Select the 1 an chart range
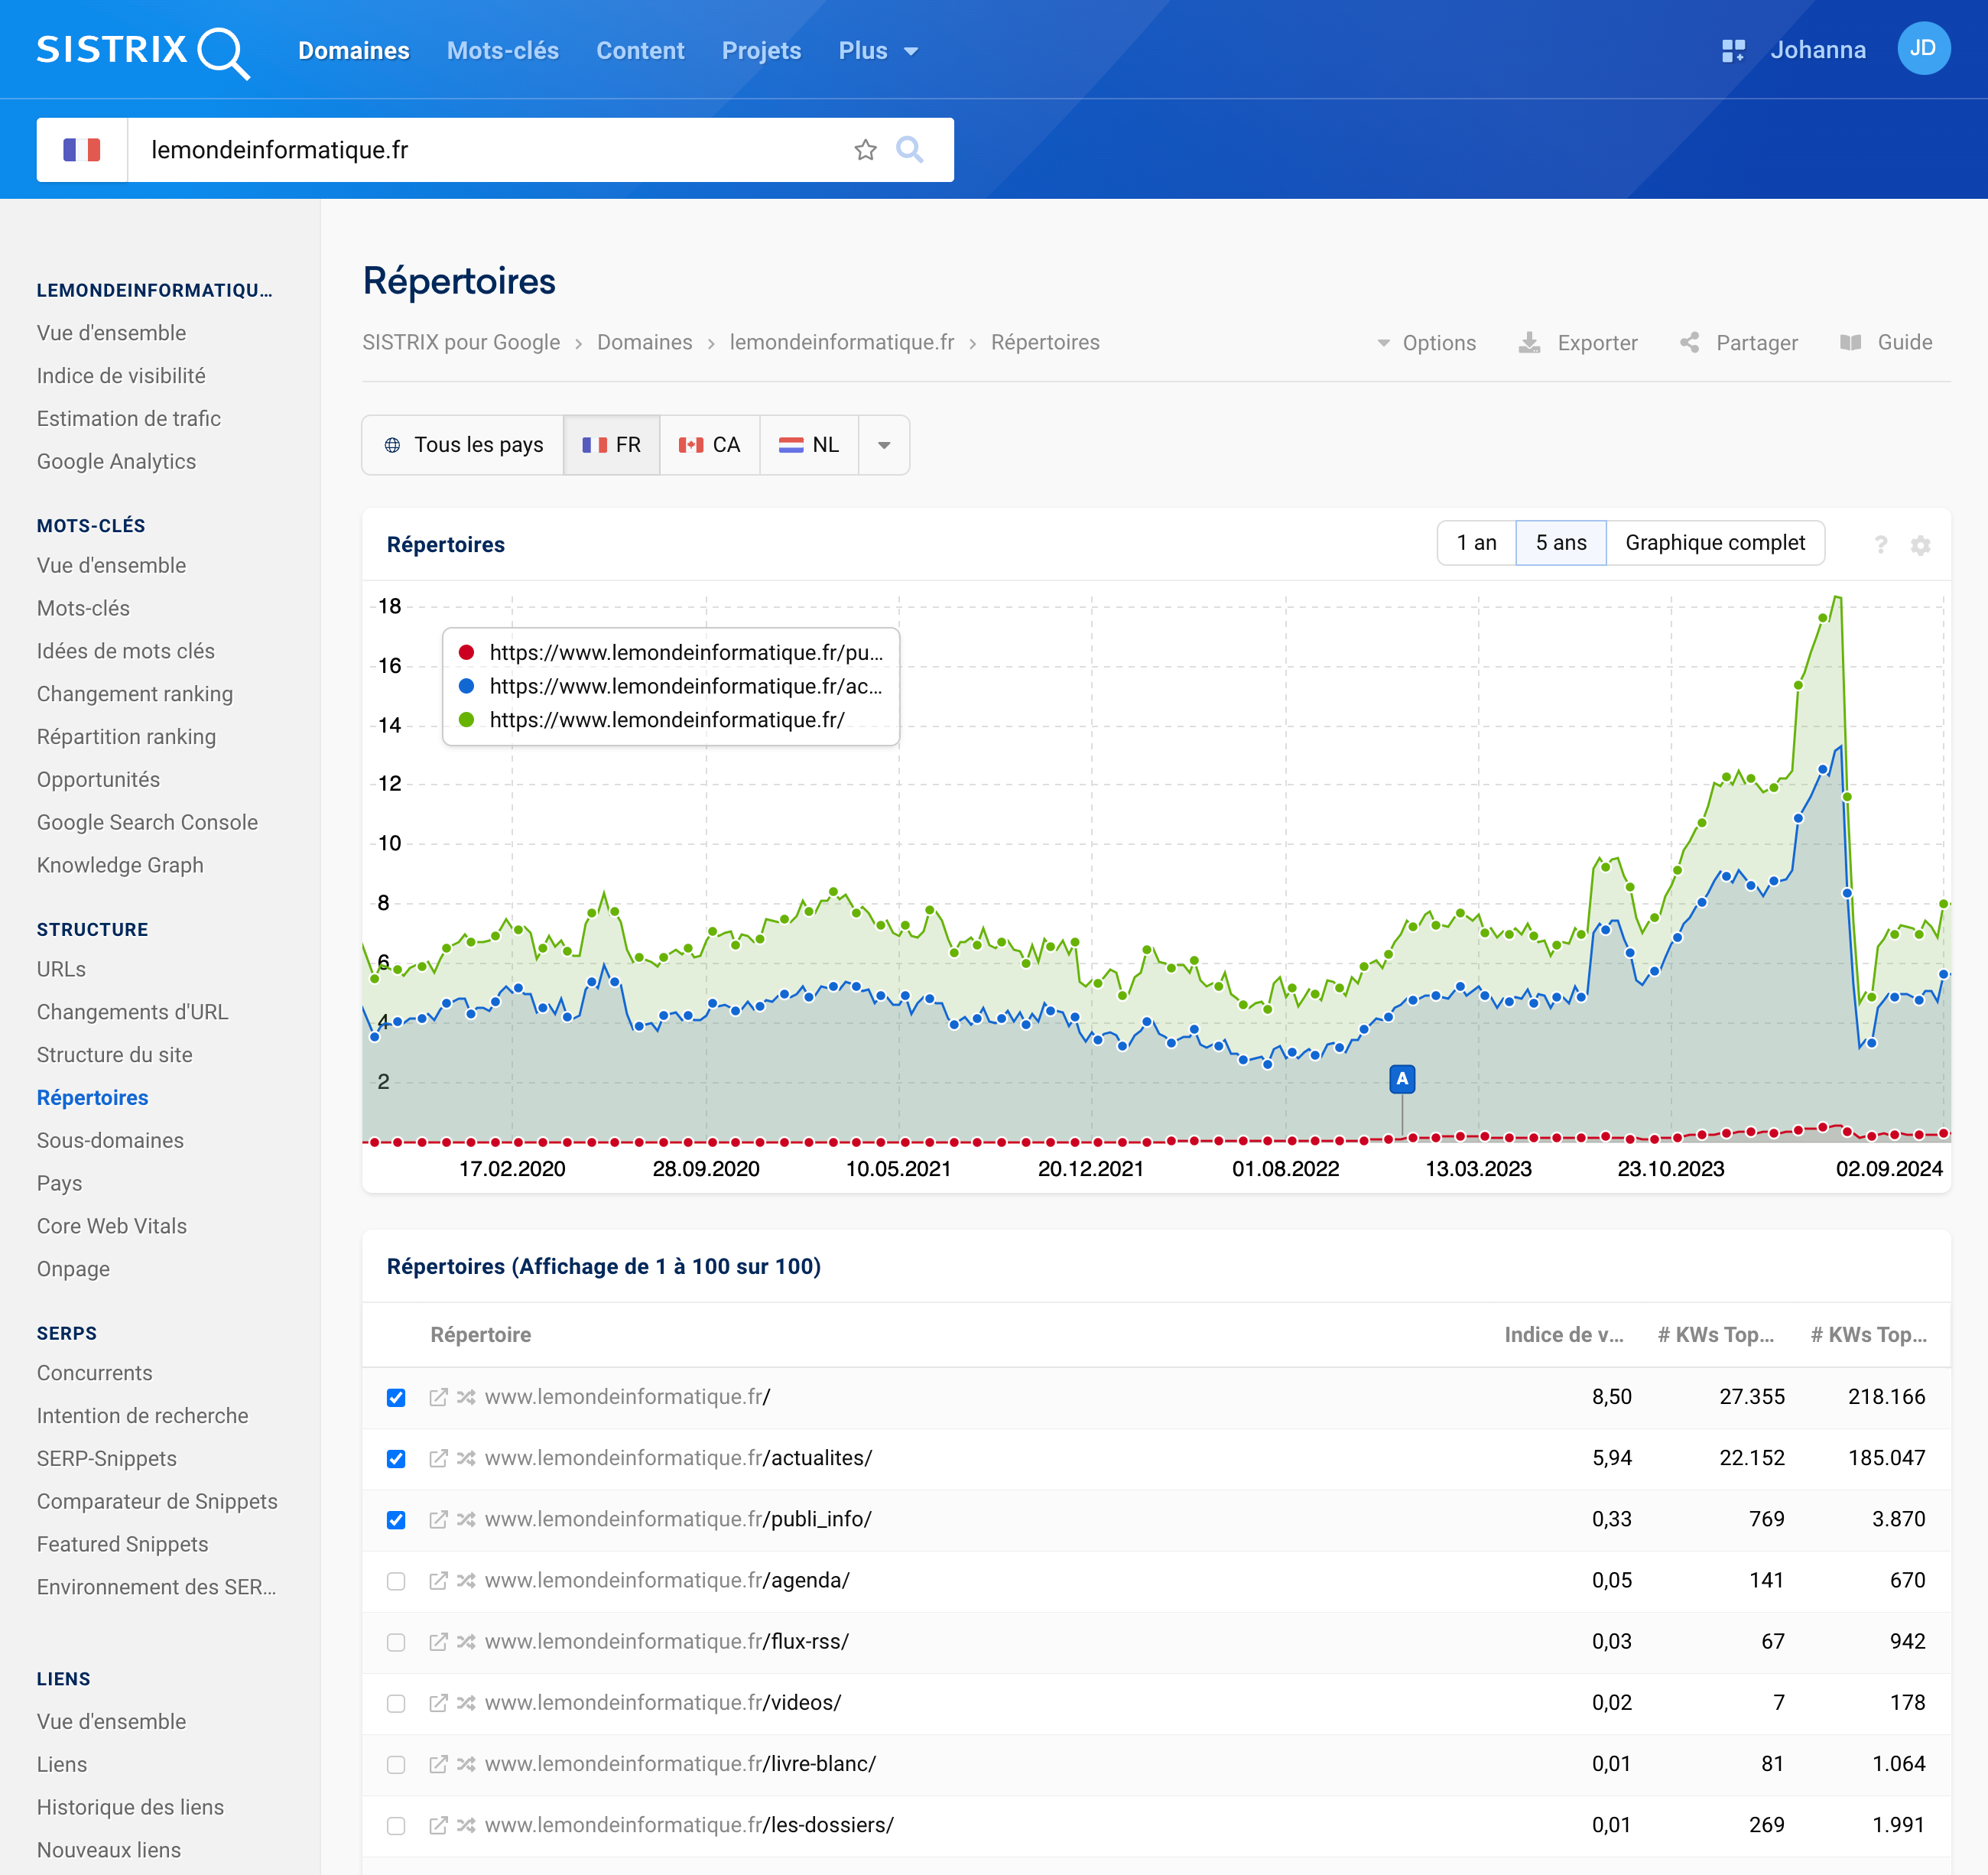Viewport: 1988px width, 1875px height. pos(1476,542)
